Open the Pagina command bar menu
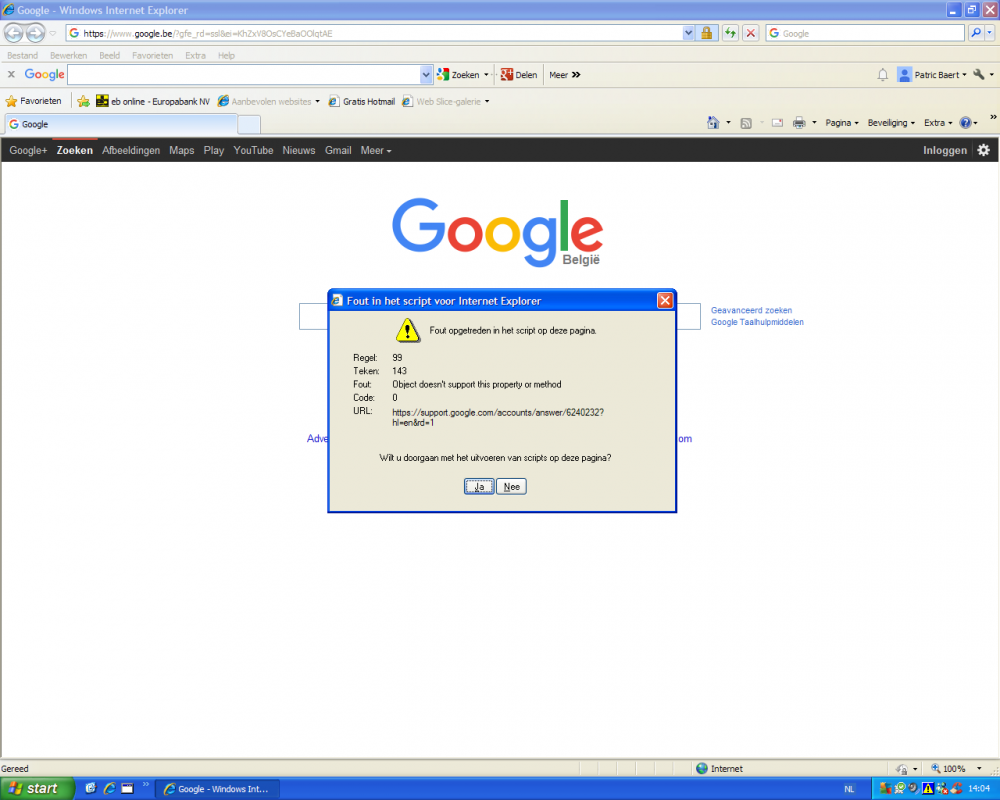 (x=842, y=122)
